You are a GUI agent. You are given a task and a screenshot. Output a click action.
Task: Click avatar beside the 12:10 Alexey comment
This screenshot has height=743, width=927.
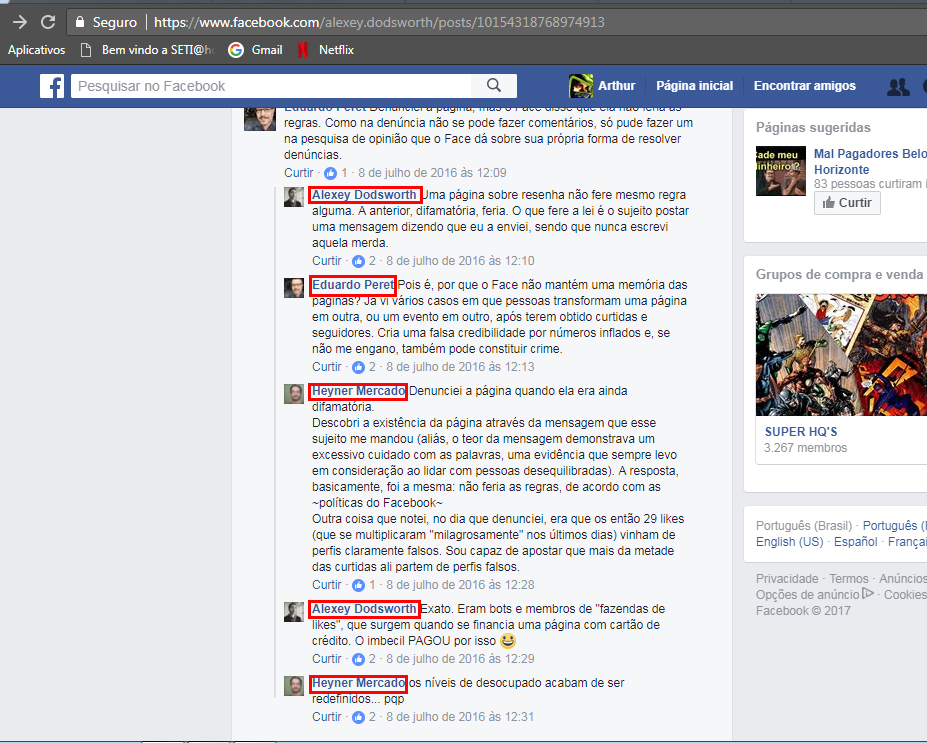294,197
